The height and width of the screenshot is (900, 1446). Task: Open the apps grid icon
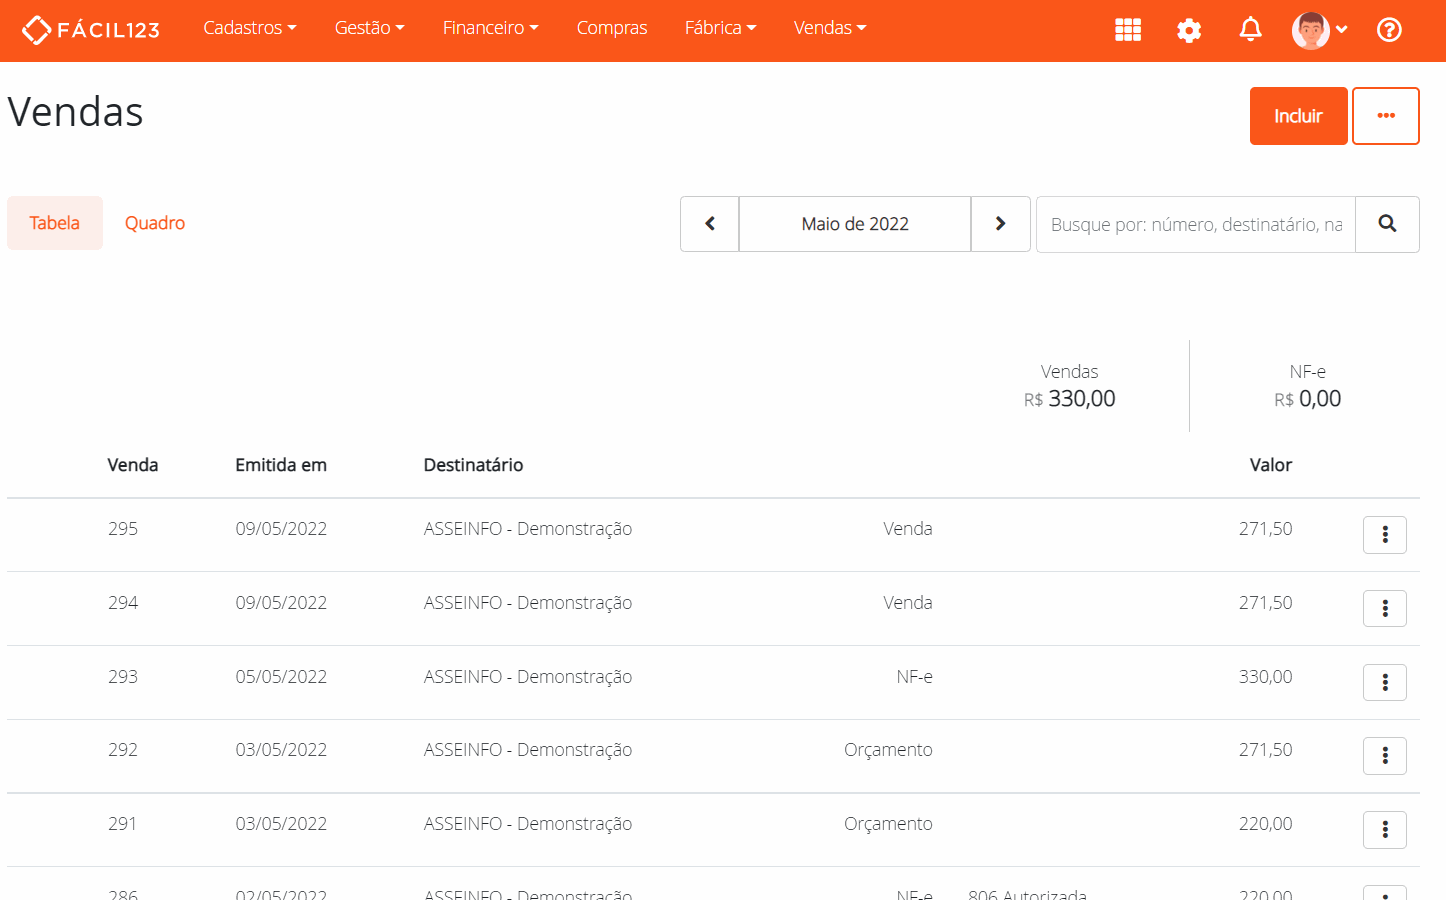(1128, 30)
